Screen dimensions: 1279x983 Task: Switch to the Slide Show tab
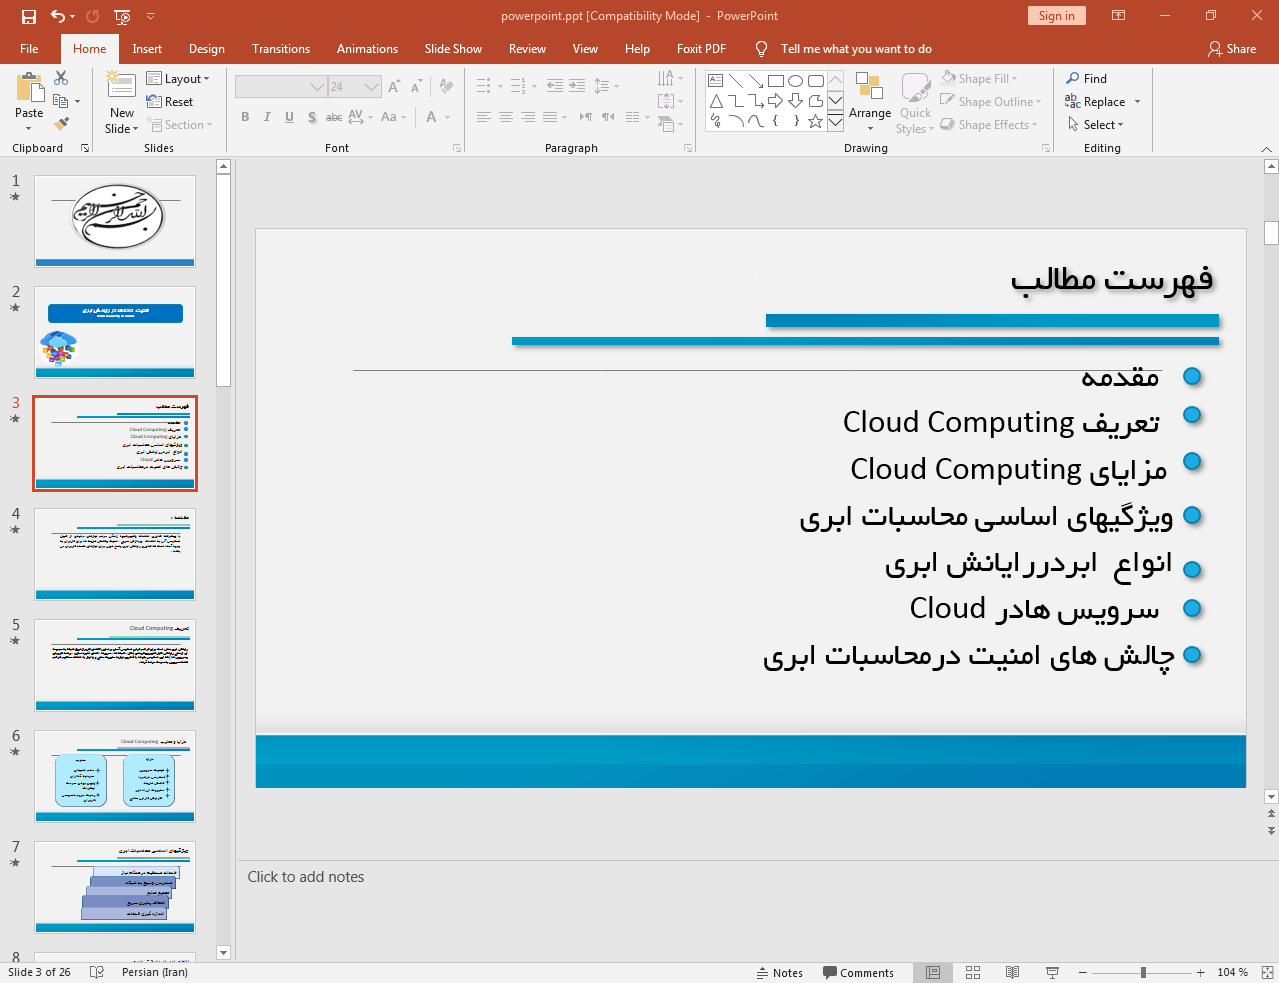[x=453, y=48]
